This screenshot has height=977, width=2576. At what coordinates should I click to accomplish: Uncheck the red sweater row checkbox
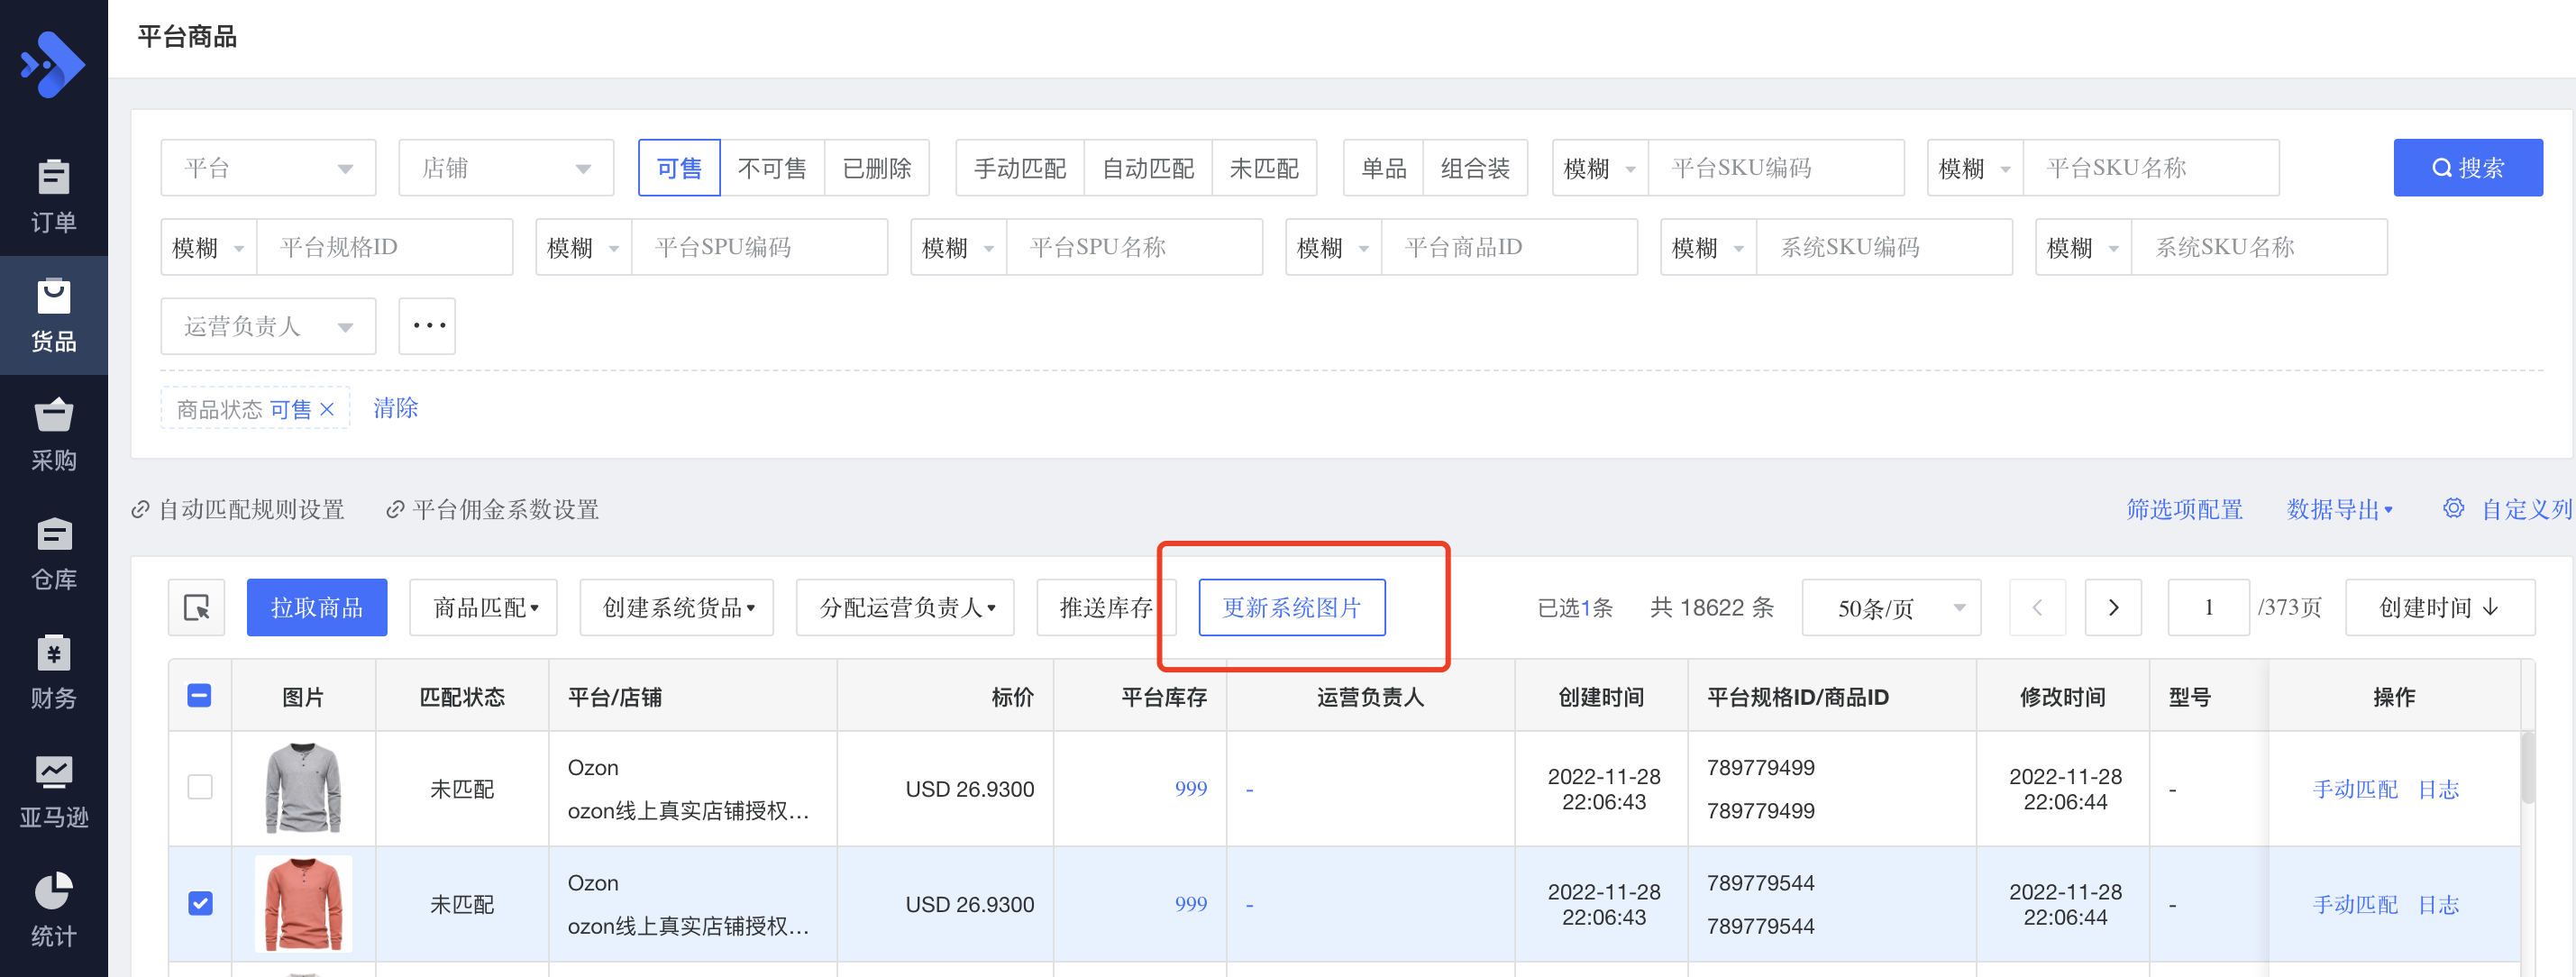click(x=200, y=903)
